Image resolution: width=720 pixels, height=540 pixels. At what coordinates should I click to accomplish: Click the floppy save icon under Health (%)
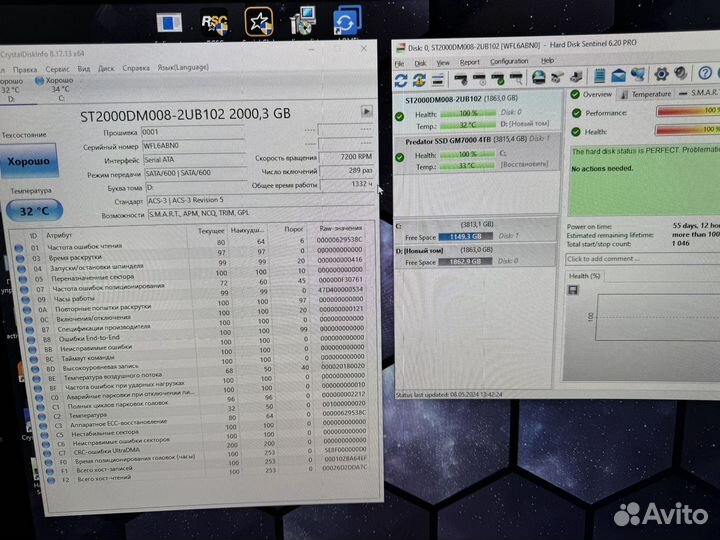point(573,290)
